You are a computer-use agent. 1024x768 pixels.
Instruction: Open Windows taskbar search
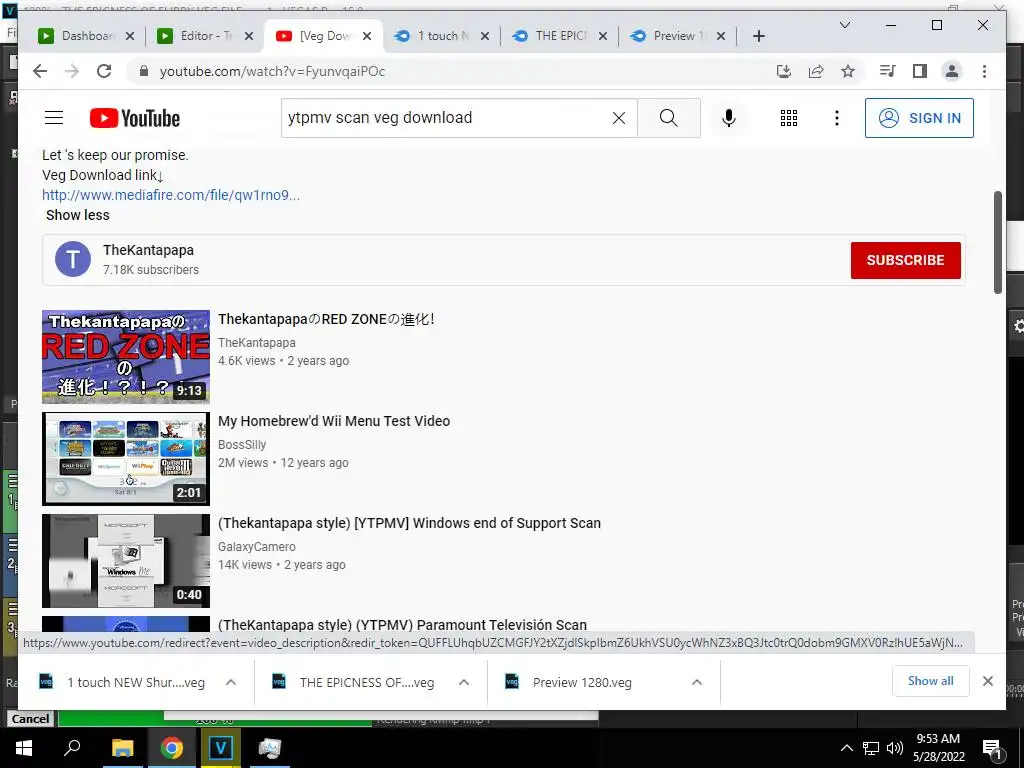tap(72, 748)
